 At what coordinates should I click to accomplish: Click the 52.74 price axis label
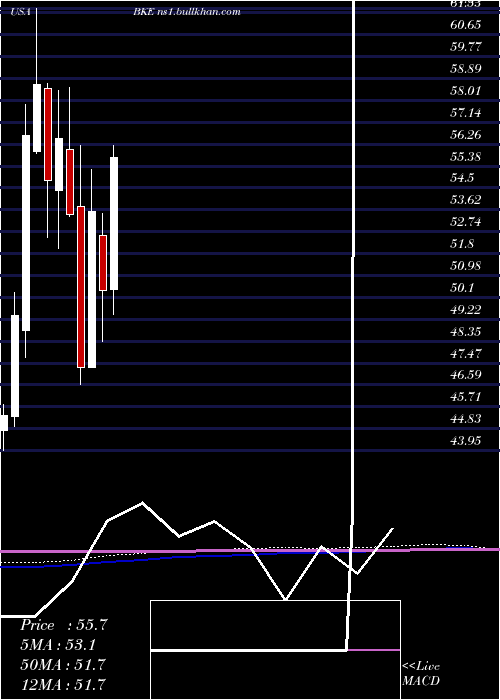click(x=466, y=221)
